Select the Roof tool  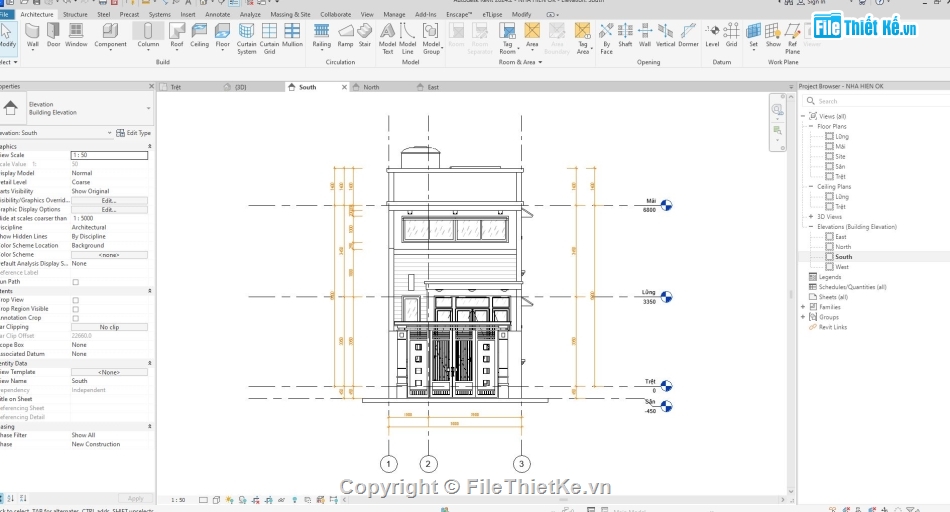[x=176, y=35]
